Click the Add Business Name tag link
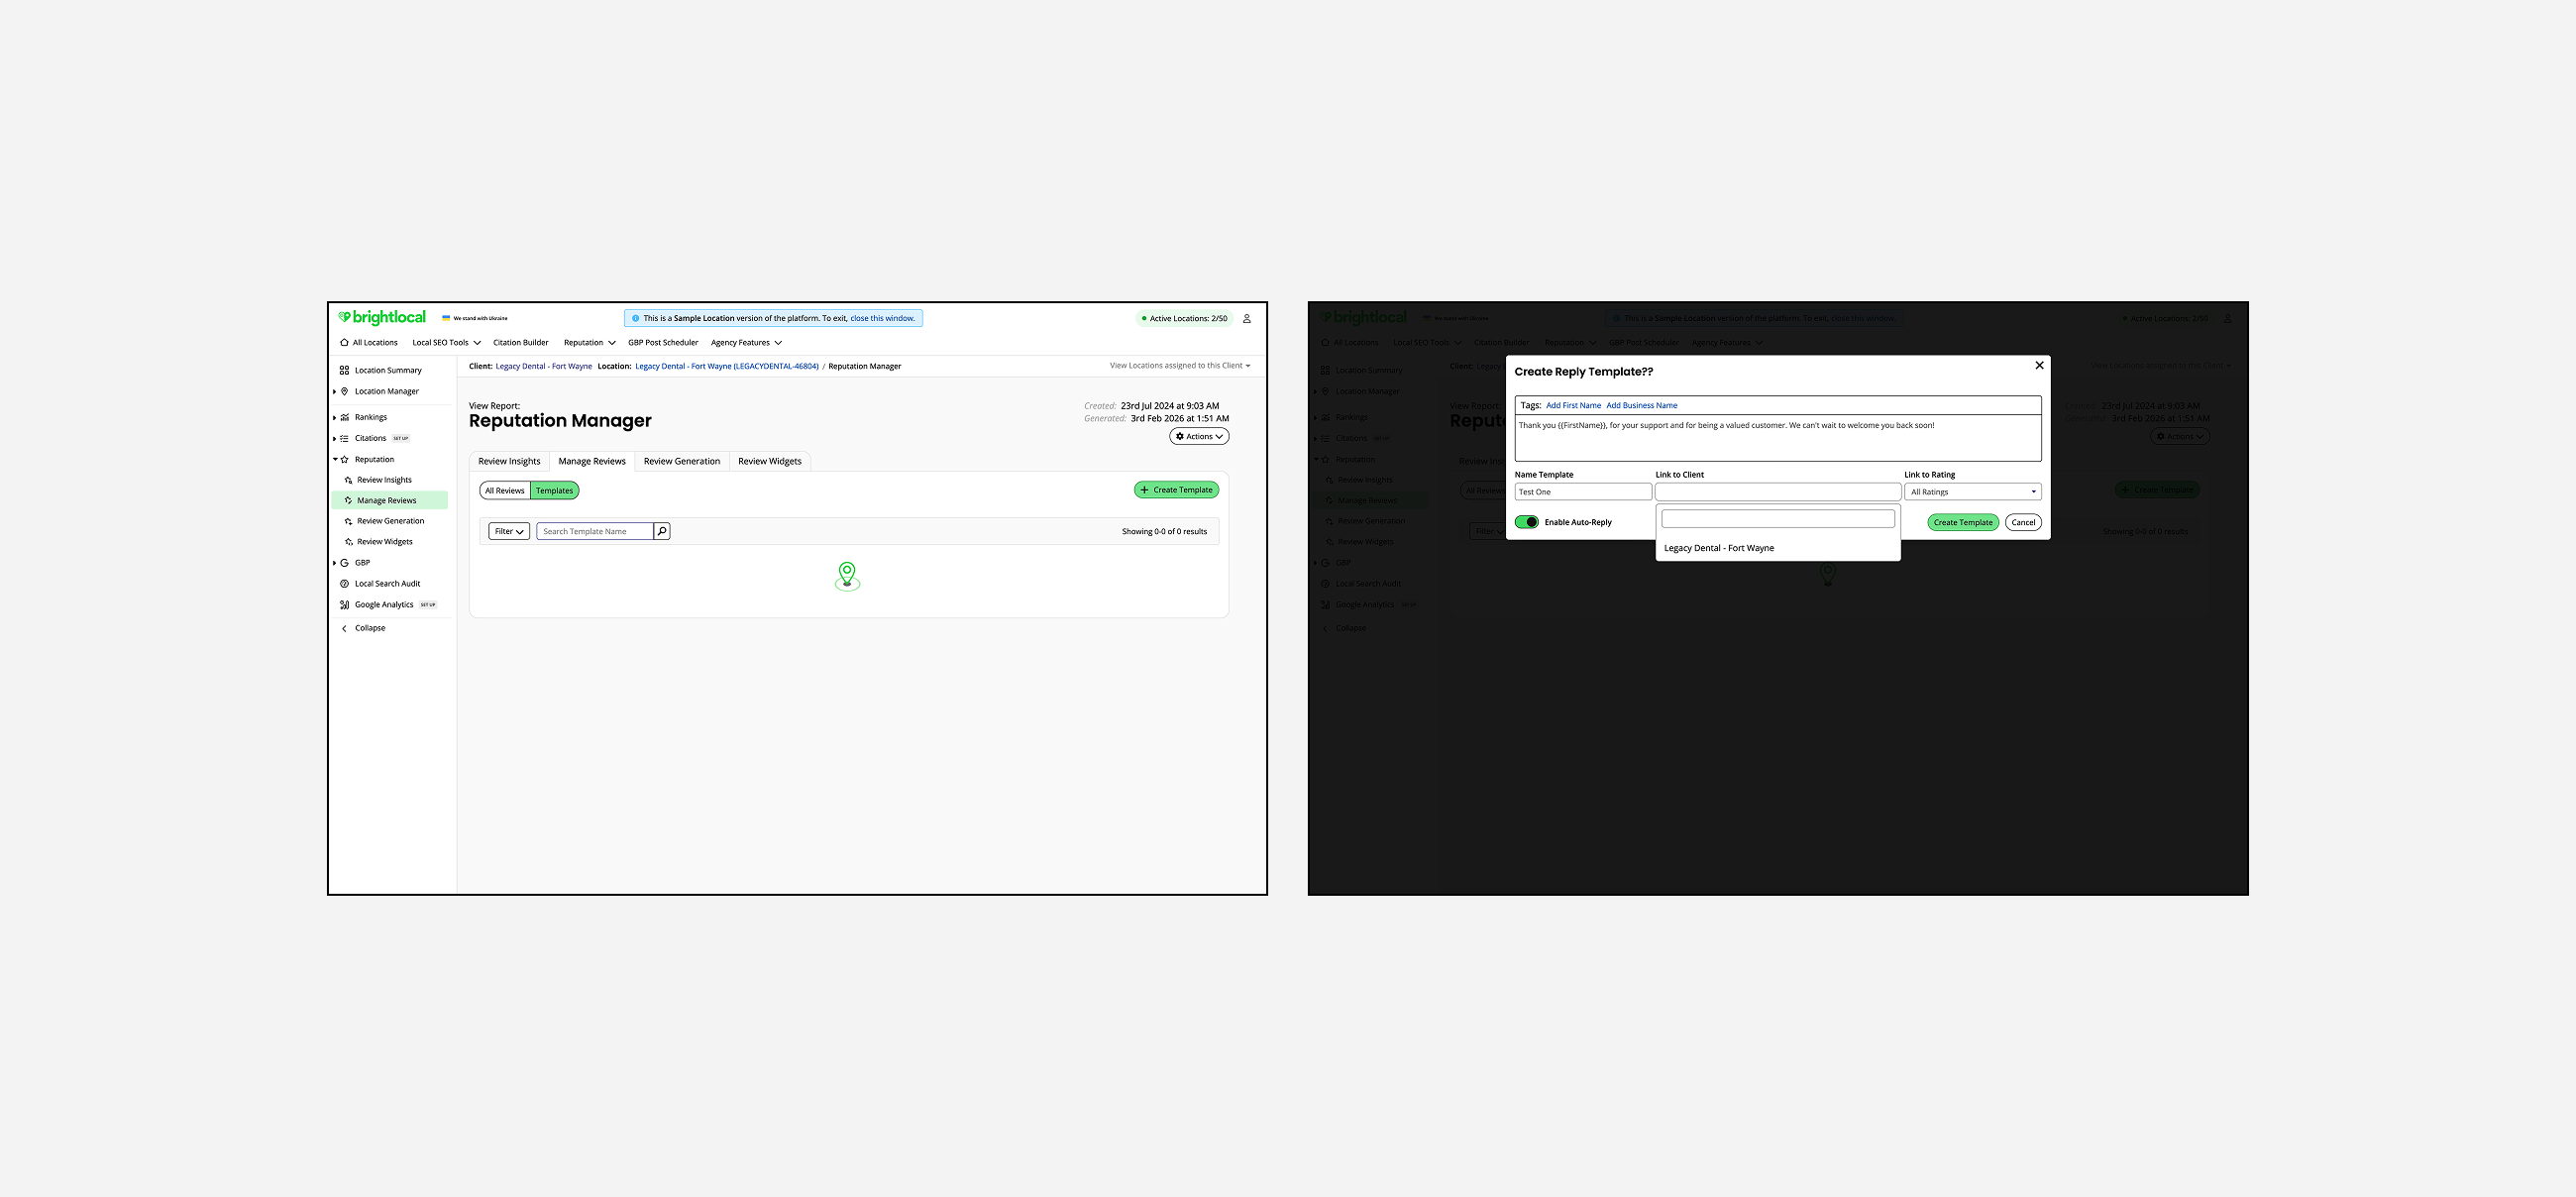This screenshot has height=1197, width=2576. tap(1642, 405)
